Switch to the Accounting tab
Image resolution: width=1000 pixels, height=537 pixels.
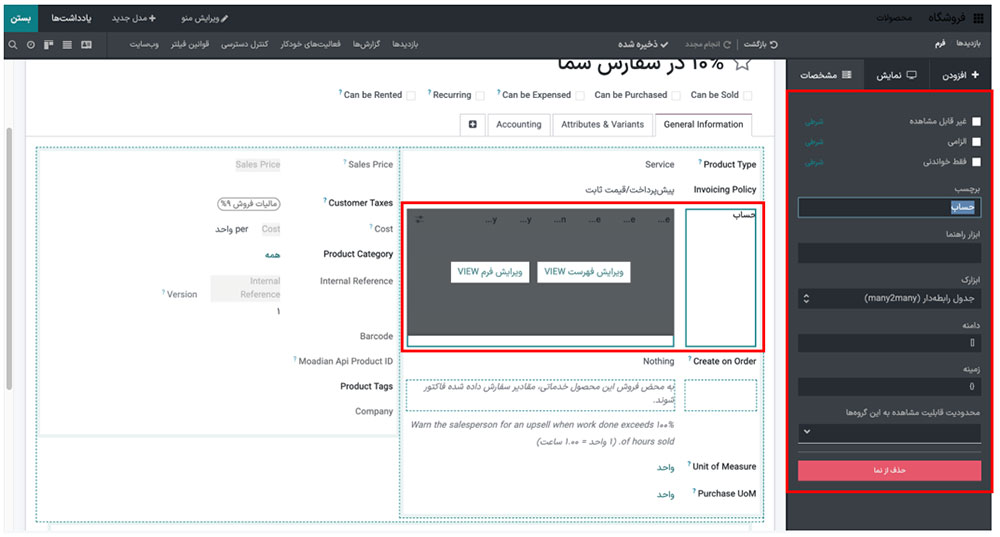pyautogui.click(x=519, y=125)
